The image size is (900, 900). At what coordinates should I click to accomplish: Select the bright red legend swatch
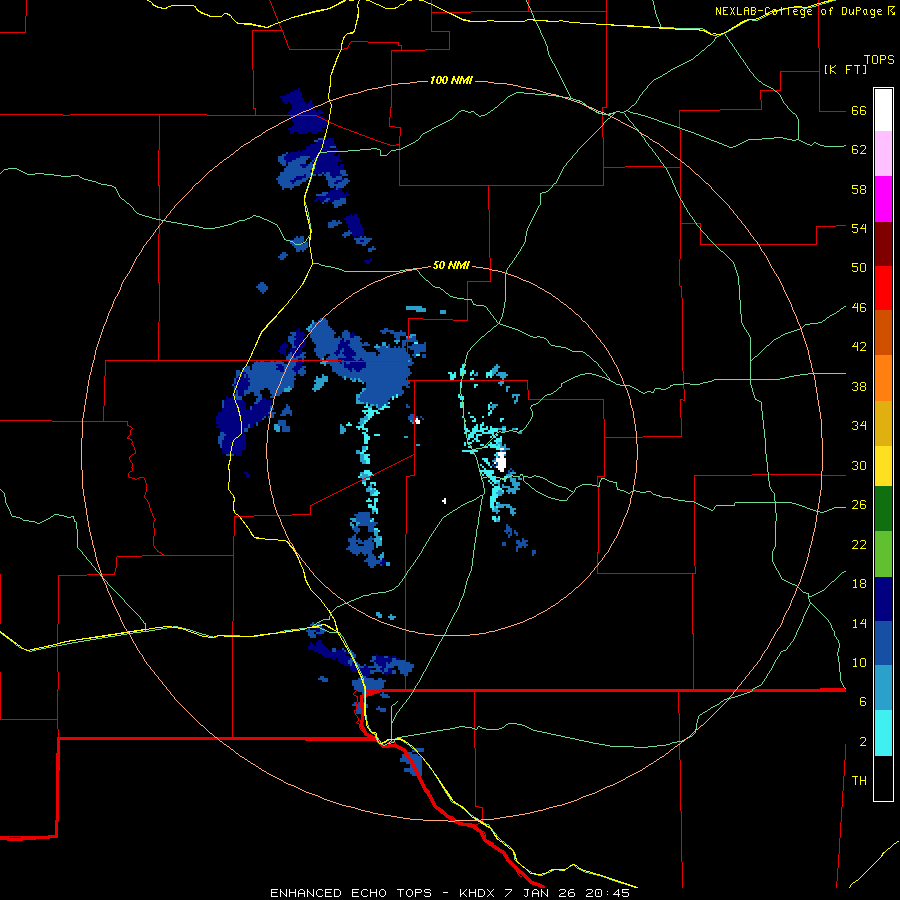pos(883,288)
